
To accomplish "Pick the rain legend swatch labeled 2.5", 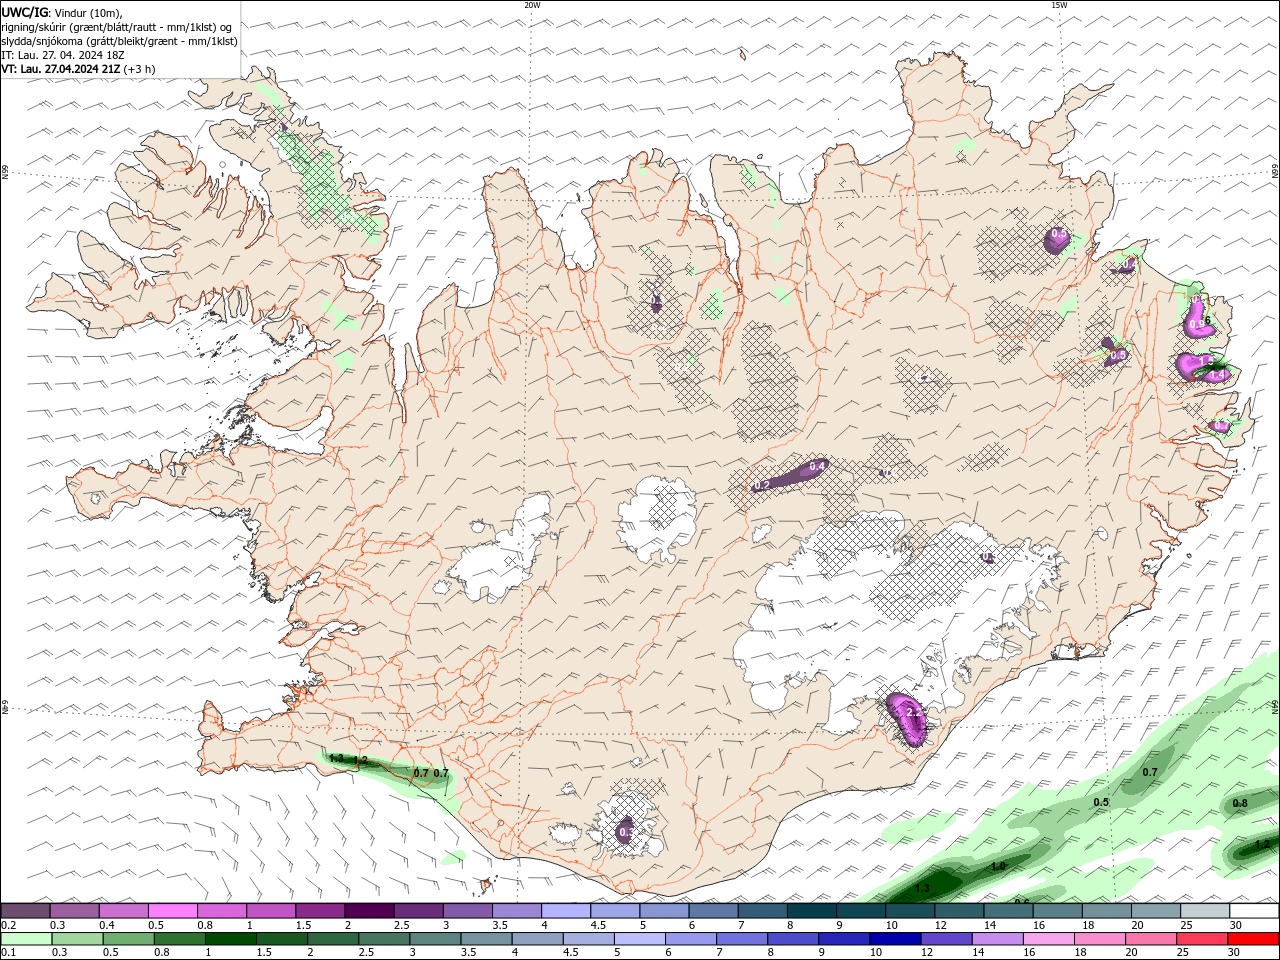I will 383,939.
